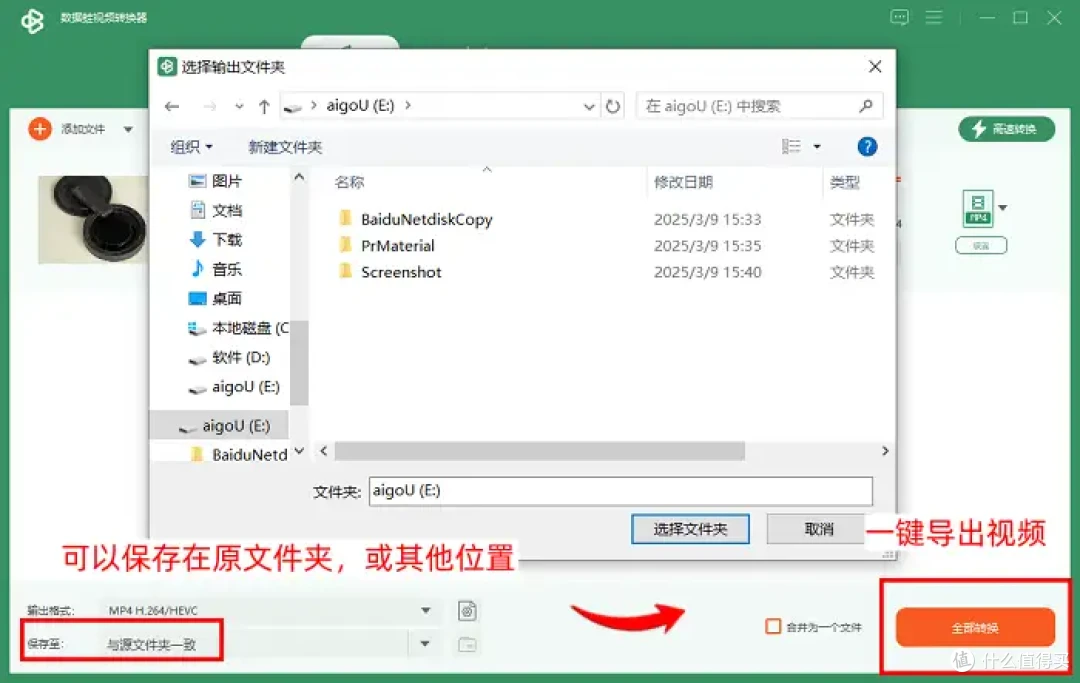The height and width of the screenshot is (683, 1080).
Task: Refresh the aigoU (E:) folder listing
Action: coord(612,106)
